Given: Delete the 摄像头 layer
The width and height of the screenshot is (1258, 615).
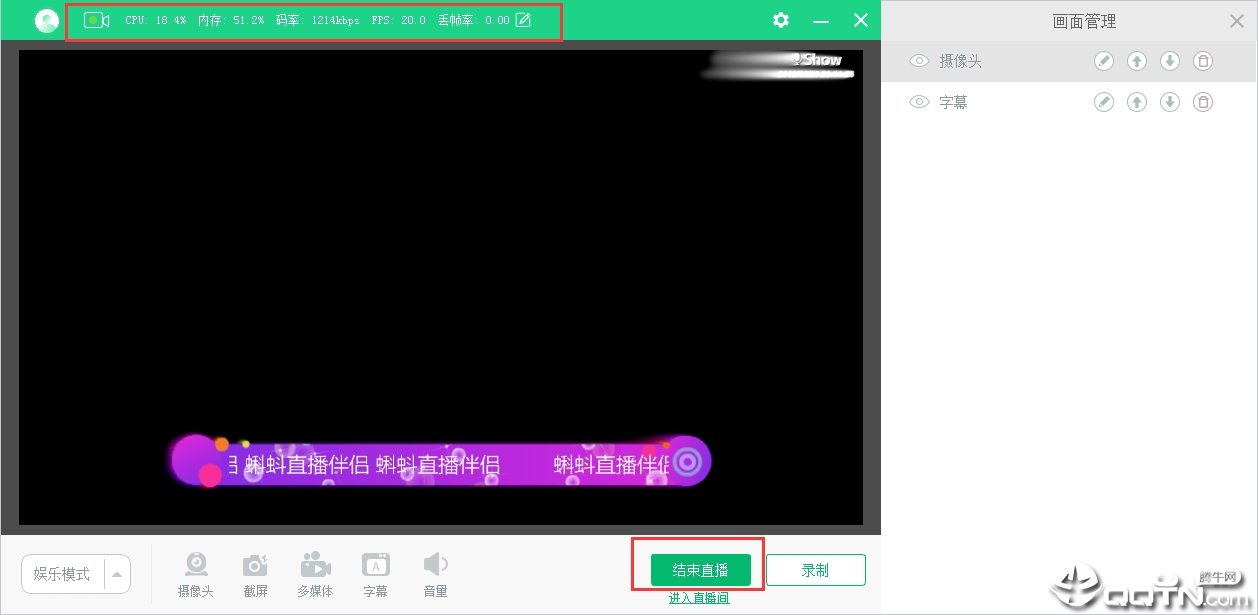Looking at the screenshot, I should [x=1203, y=61].
